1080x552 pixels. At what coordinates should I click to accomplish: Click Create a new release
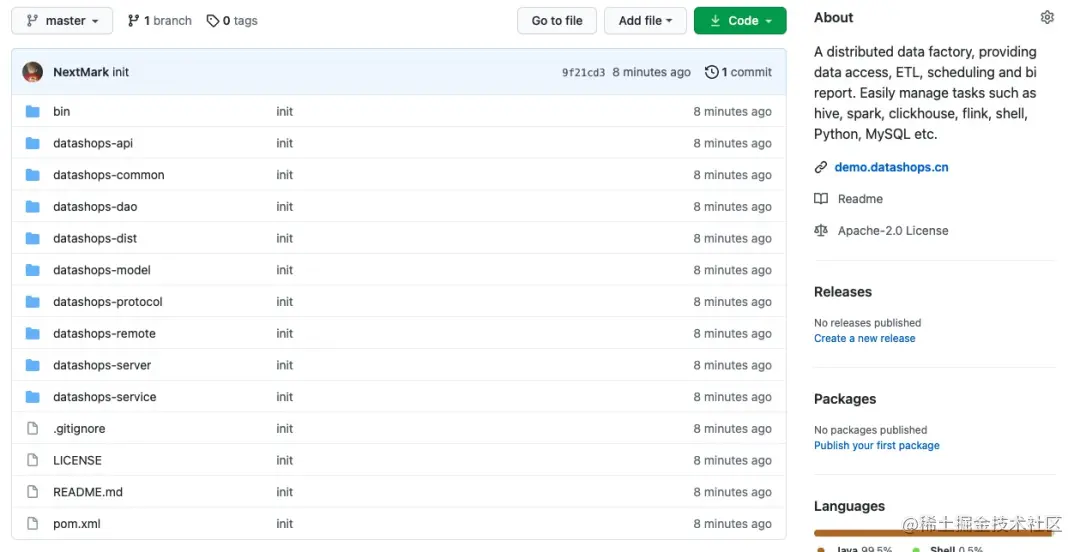(x=864, y=338)
